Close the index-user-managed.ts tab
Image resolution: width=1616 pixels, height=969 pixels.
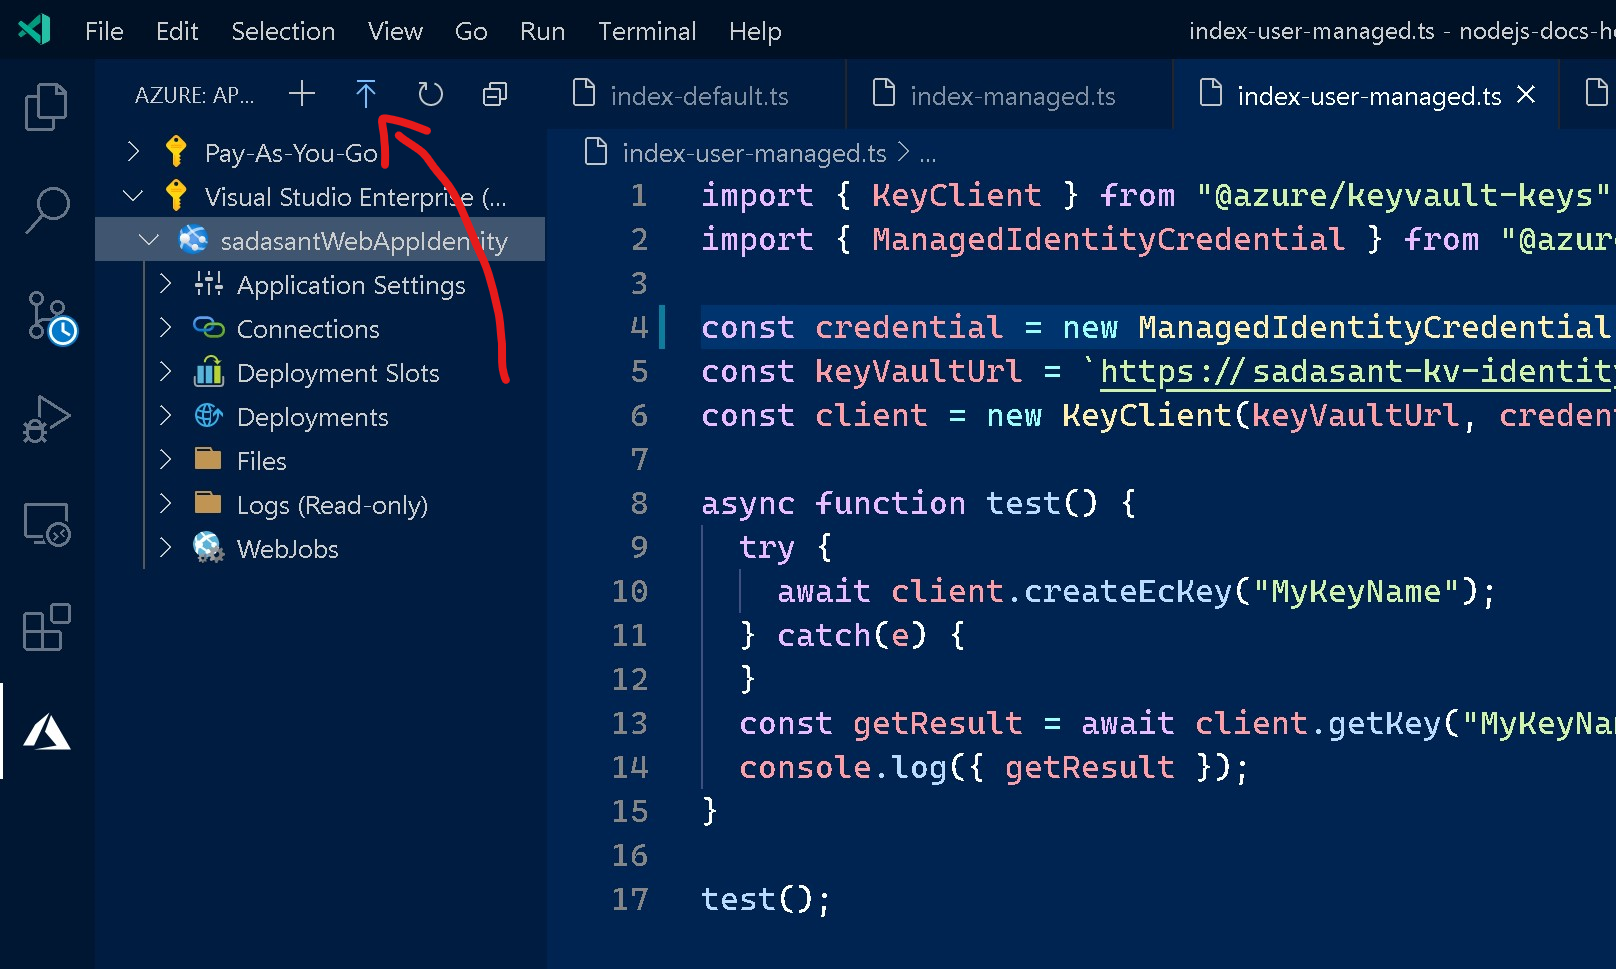coord(1526,94)
